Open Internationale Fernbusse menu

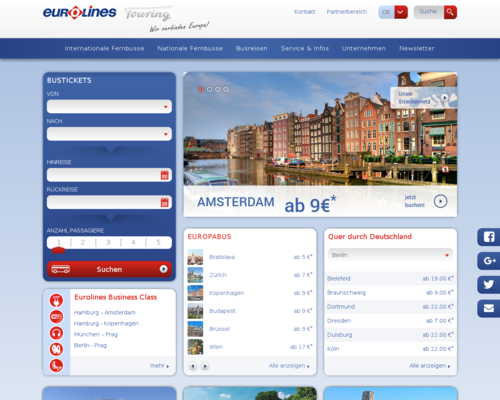(x=104, y=48)
